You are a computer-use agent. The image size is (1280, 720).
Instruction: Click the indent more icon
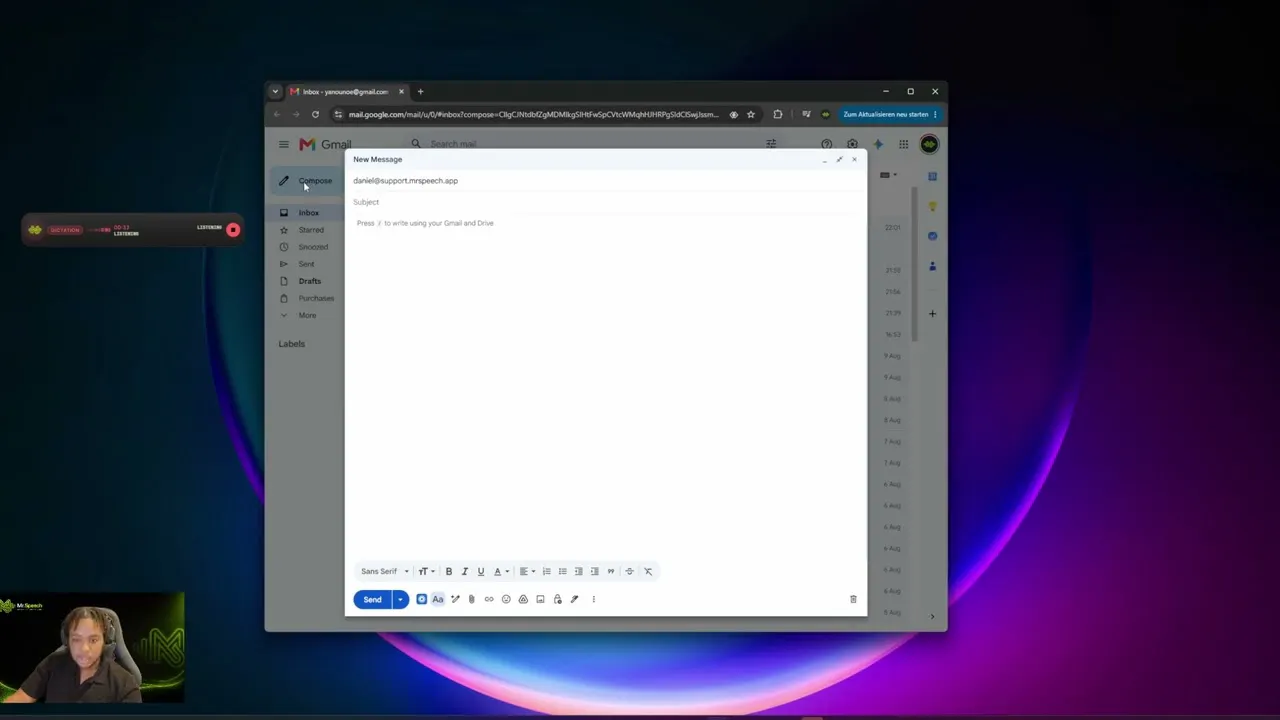click(x=594, y=571)
